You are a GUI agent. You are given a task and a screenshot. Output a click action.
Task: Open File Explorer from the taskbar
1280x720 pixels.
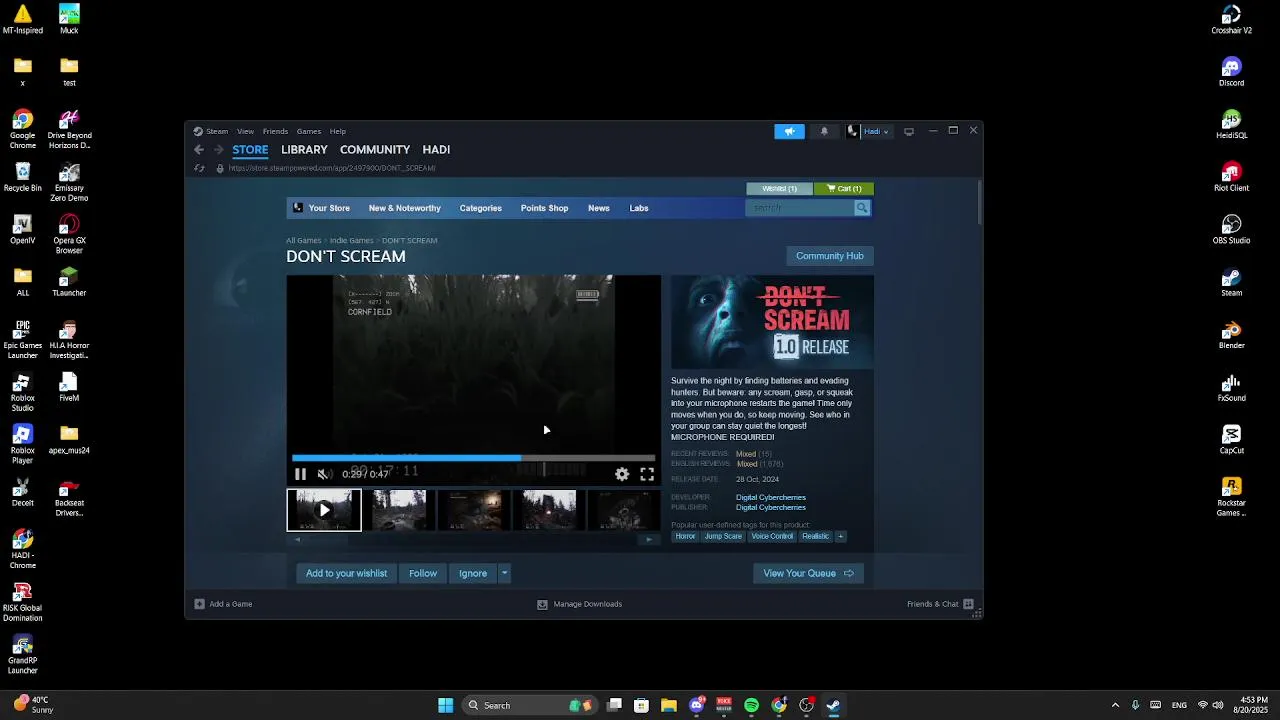coord(668,705)
